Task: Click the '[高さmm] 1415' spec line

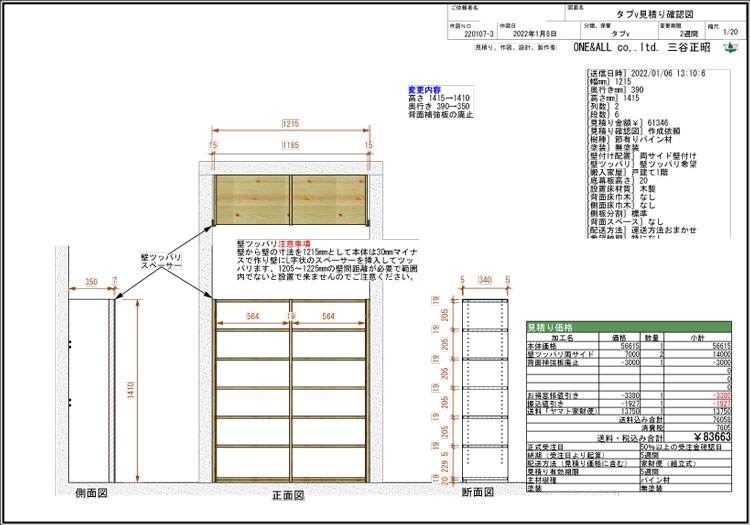Action: [x=613, y=98]
